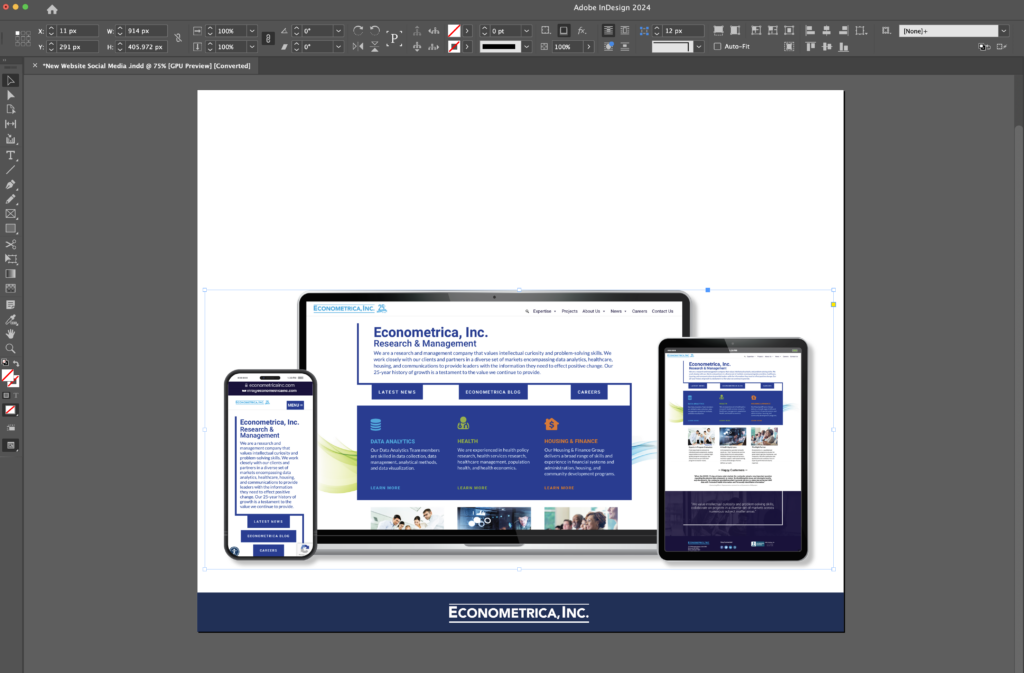The width and height of the screenshot is (1024, 673).
Task: Click the X position field
Action: pyautogui.click(x=77, y=31)
